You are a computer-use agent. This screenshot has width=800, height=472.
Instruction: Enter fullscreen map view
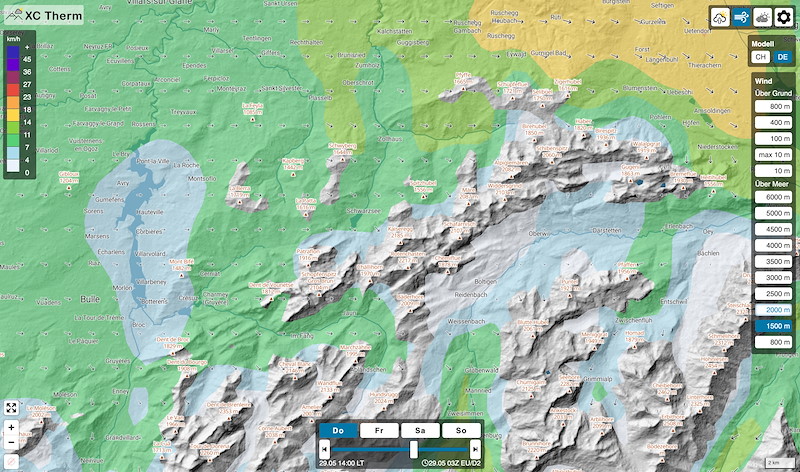[x=11, y=408]
